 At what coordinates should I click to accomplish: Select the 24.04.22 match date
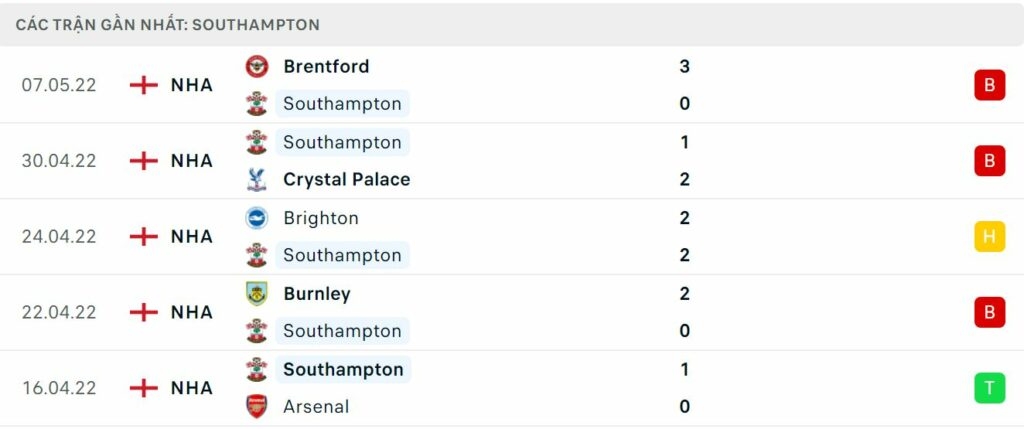59,236
